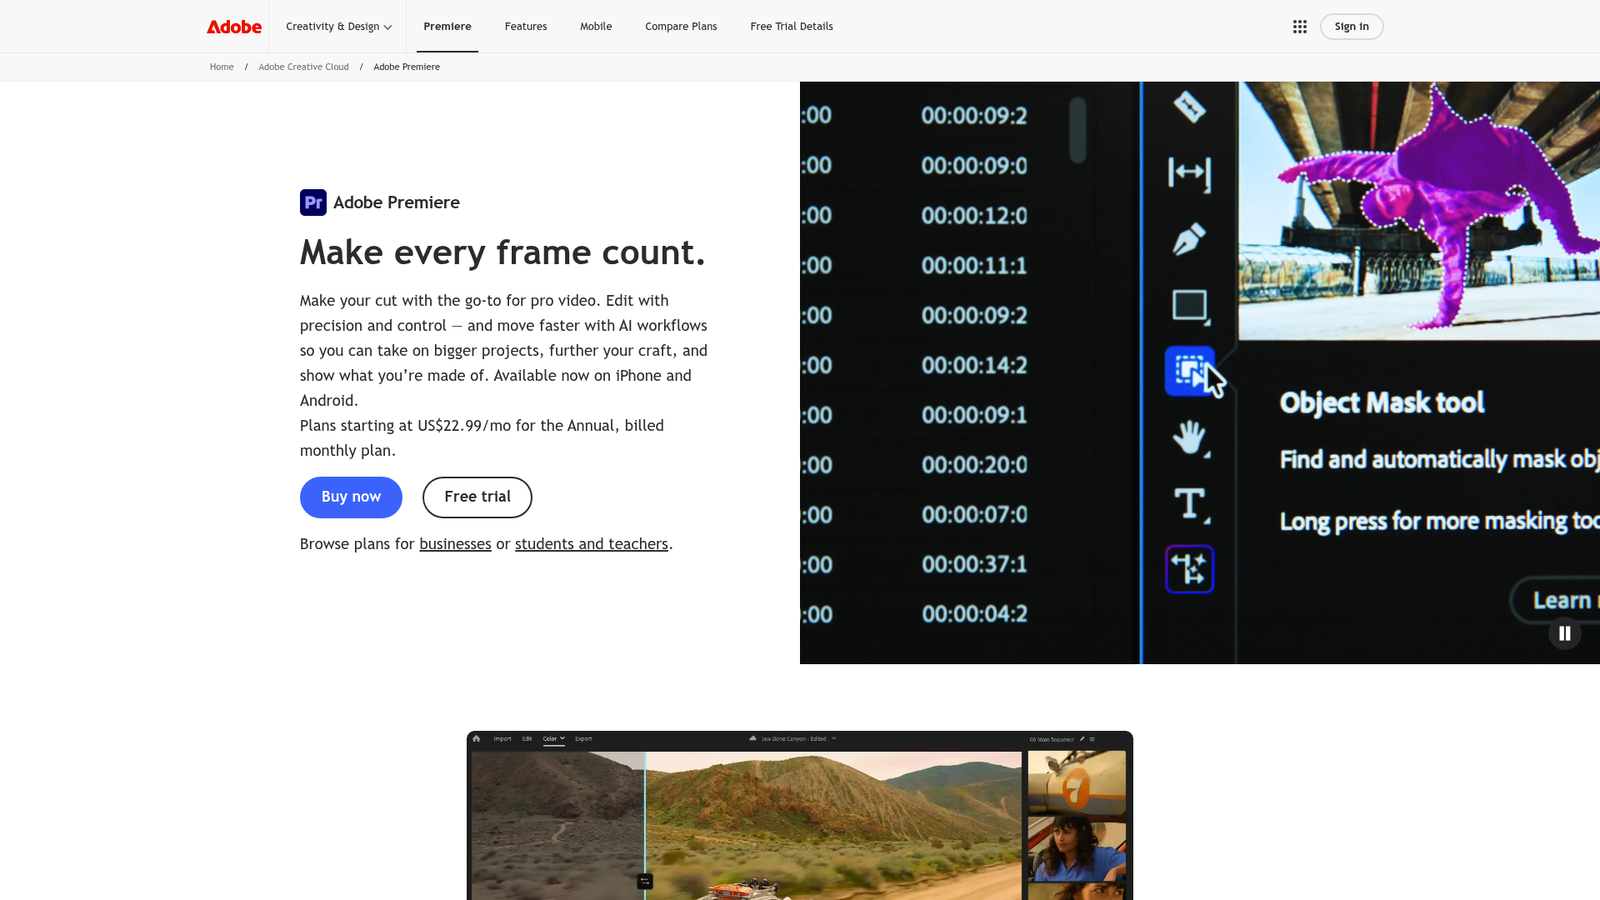This screenshot has height=900, width=1600.
Task: Select the Pen tool icon in the hero video
Action: click(x=1189, y=239)
